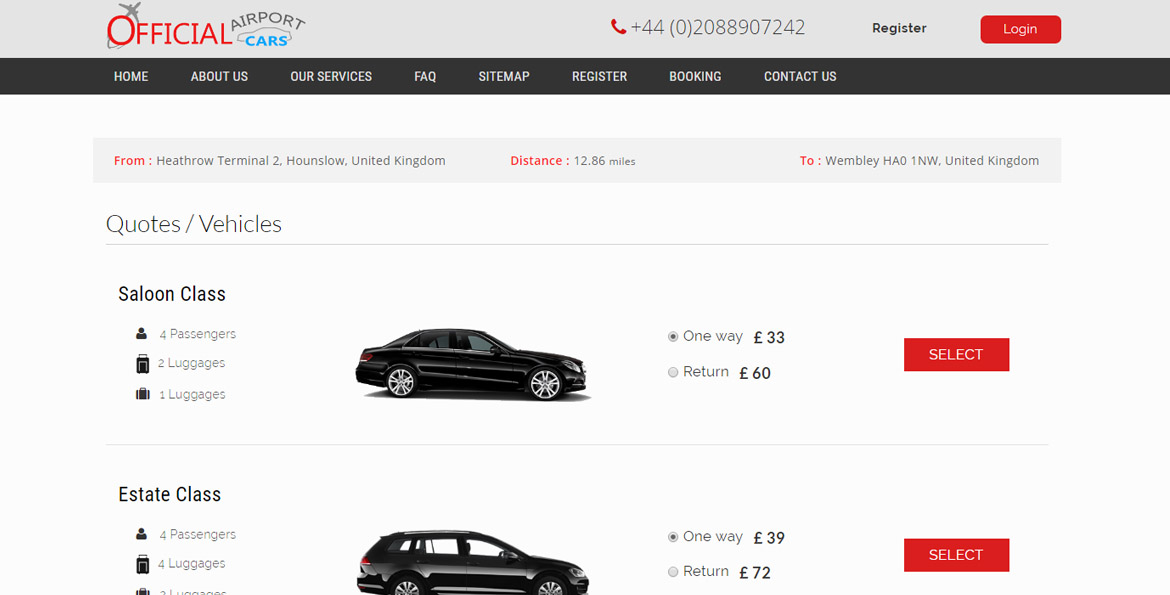Open the Our Services menu item

point(331,76)
